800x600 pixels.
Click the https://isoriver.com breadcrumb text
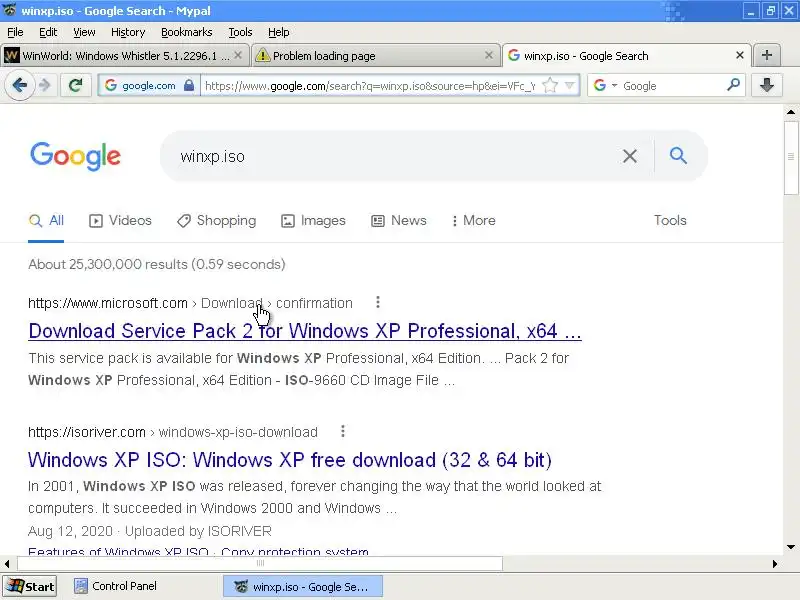tap(87, 432)
